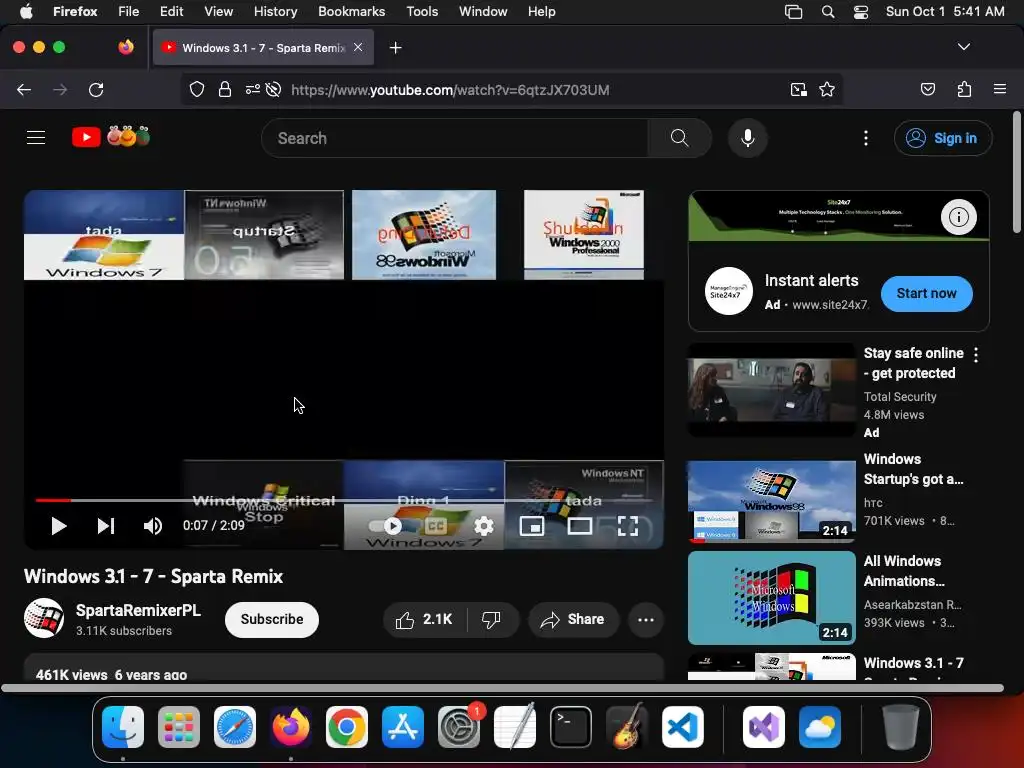The image size is (1024, 768).
Task: Dislike the video
Action: [x=492, y=619]
